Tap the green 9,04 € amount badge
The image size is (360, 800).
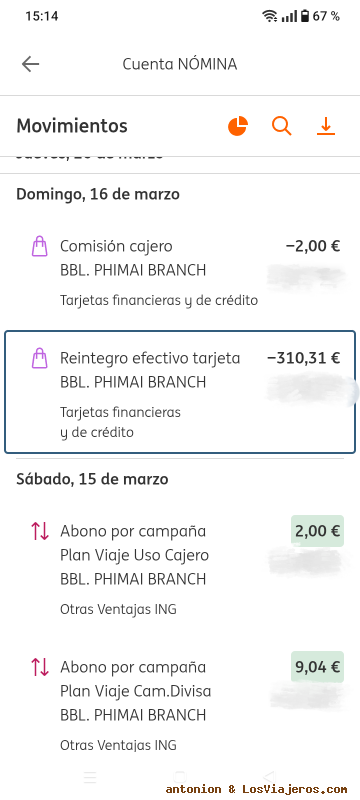tap(317, 667)
